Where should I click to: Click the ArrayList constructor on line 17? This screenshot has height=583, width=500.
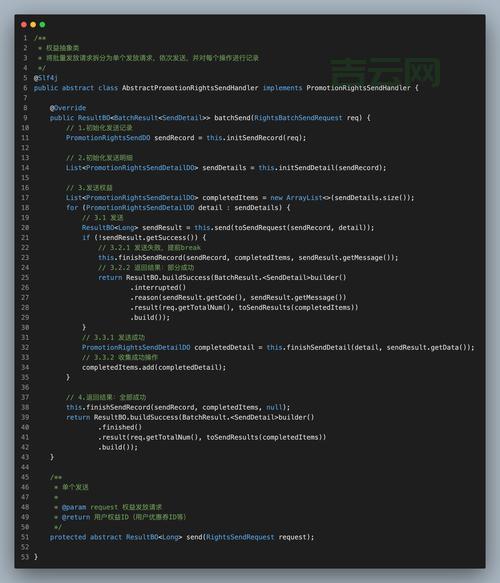(x=304, y=198)
